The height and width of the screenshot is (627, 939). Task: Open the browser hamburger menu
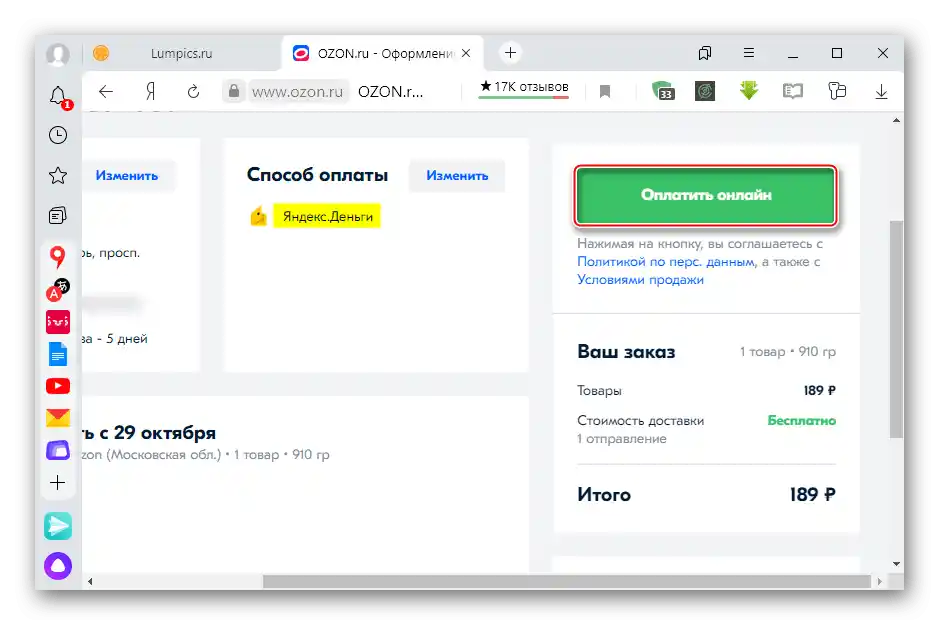pos(749,53)
